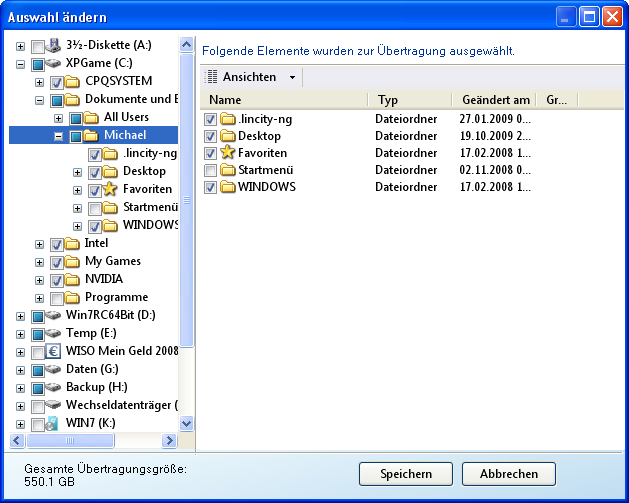Click the horizontal scrollbar thumb in tree
The image size is (629, 503).
click(x=70, y=440)
